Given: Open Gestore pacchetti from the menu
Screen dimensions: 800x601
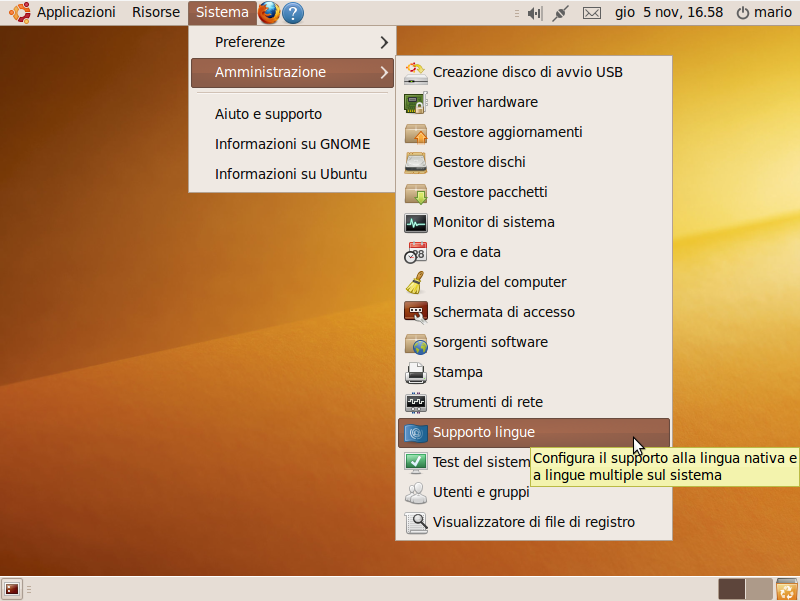Looking at the screenshot, I should 489,192.
